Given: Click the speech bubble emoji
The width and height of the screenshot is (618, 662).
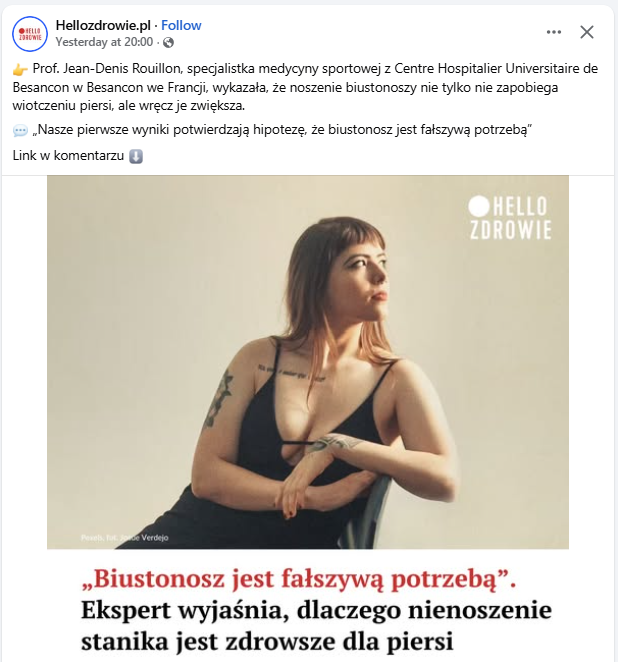Looking at the screenshot, I should point(20,130).
